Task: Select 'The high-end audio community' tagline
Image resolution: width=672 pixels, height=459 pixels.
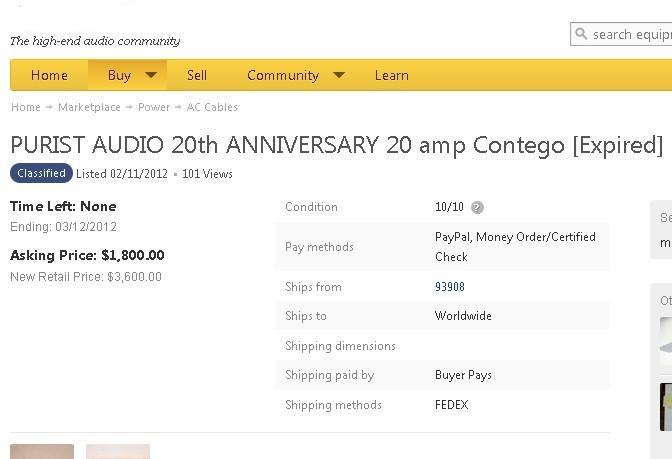Action: point(95,41)
